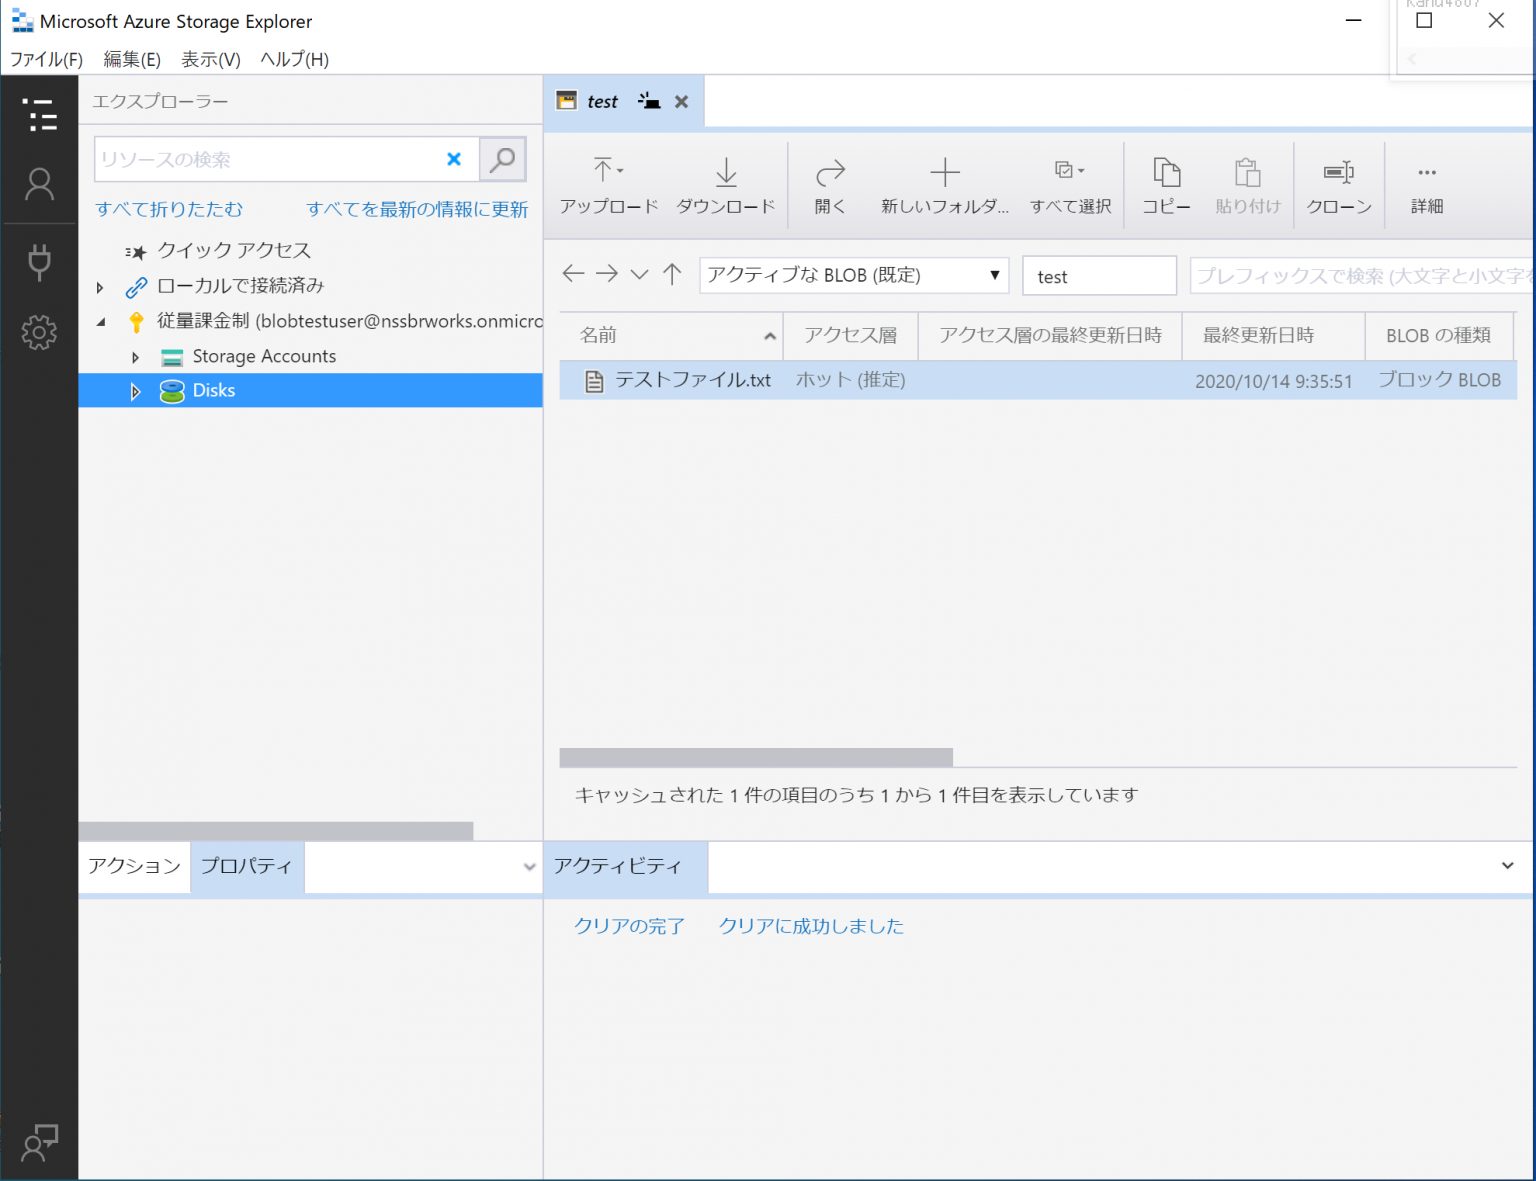Go up one level with the up arrow
The height and width of the screenshot is (1181, 1536).
pos(672,274)
